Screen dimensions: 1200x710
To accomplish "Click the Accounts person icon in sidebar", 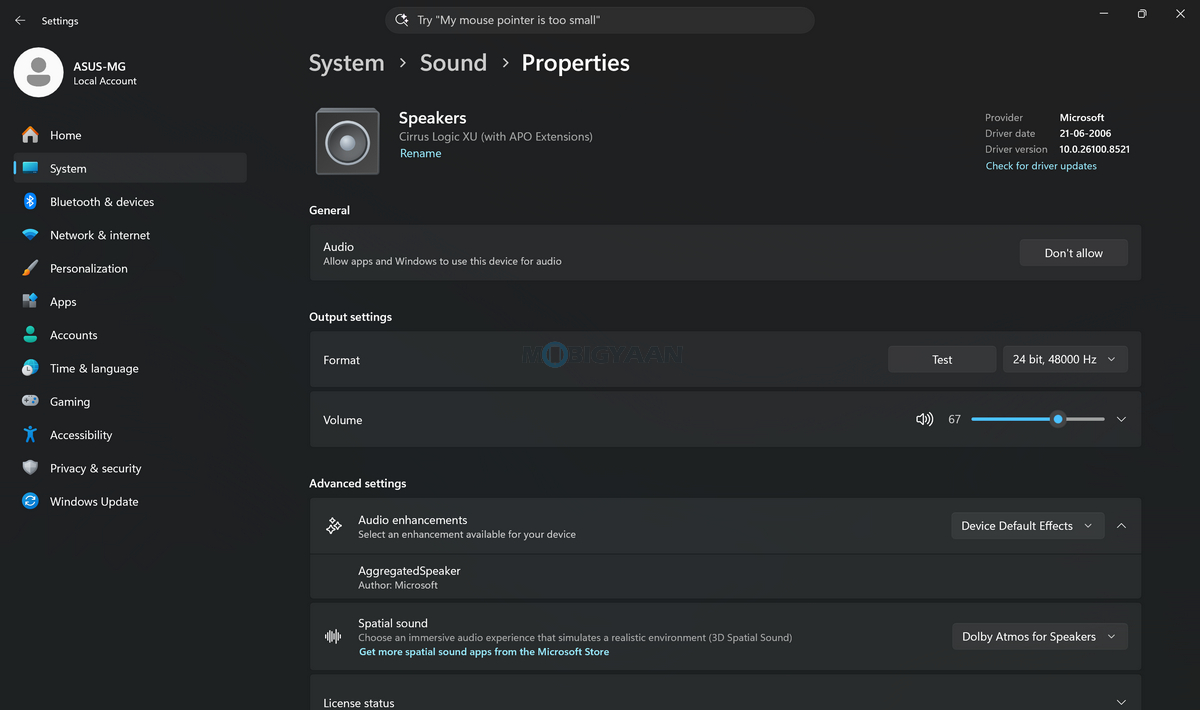I will pos(30,335).
